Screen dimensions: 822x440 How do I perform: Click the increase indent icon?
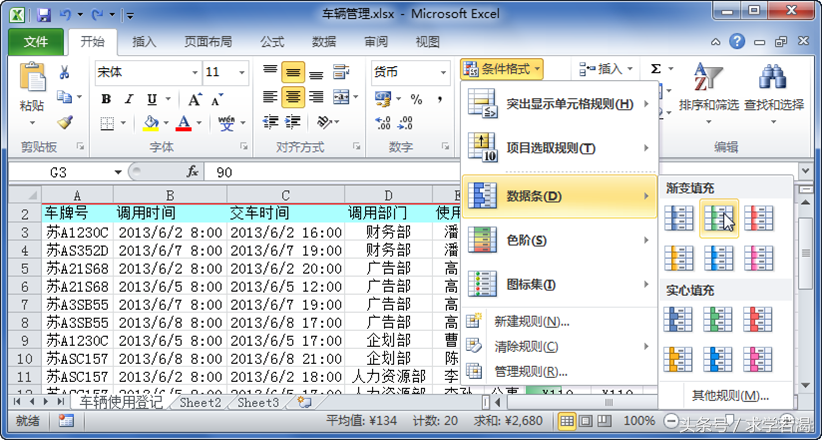click(x=293, y=122)
